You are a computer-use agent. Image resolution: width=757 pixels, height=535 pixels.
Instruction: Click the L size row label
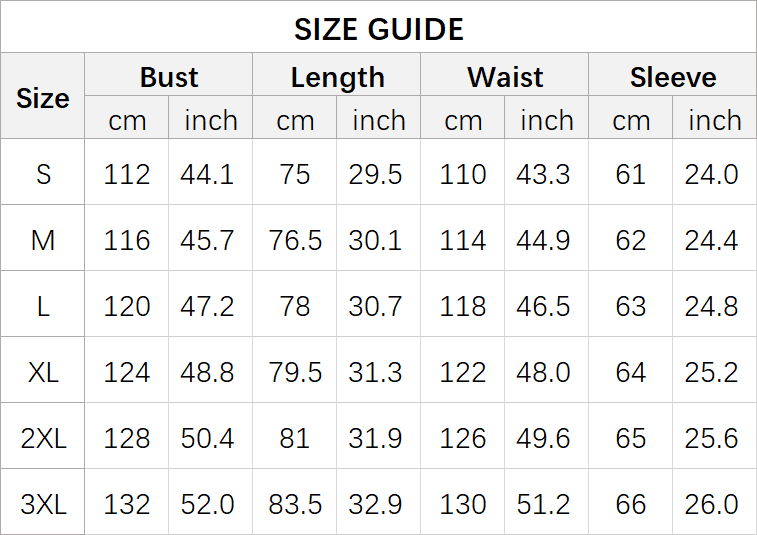(x=43, y=306)
